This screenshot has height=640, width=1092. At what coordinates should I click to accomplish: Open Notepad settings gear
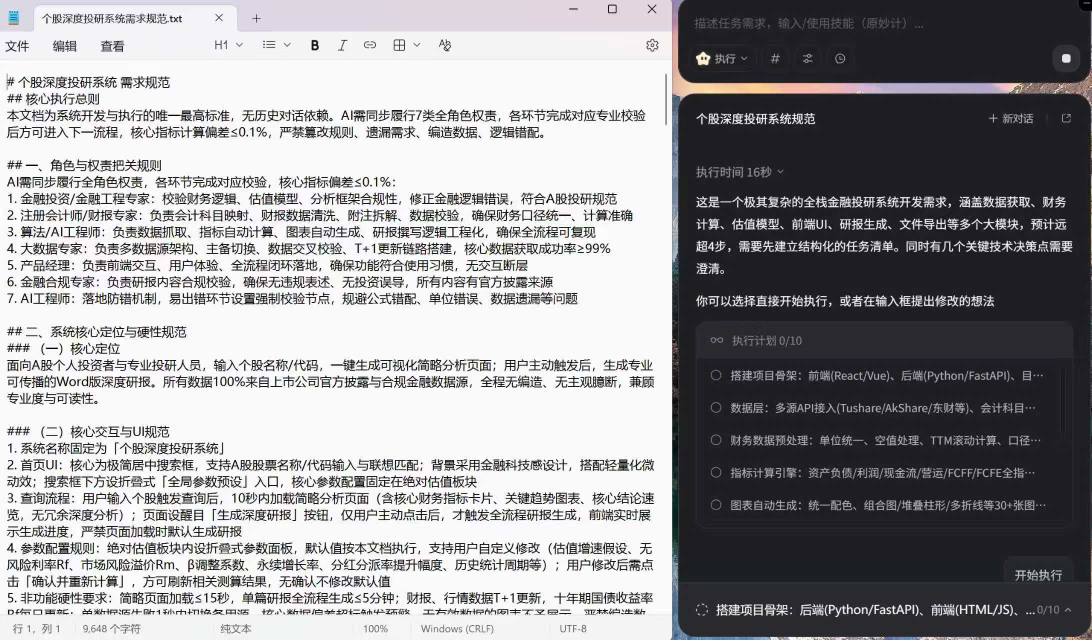click(x=652, y=45)
